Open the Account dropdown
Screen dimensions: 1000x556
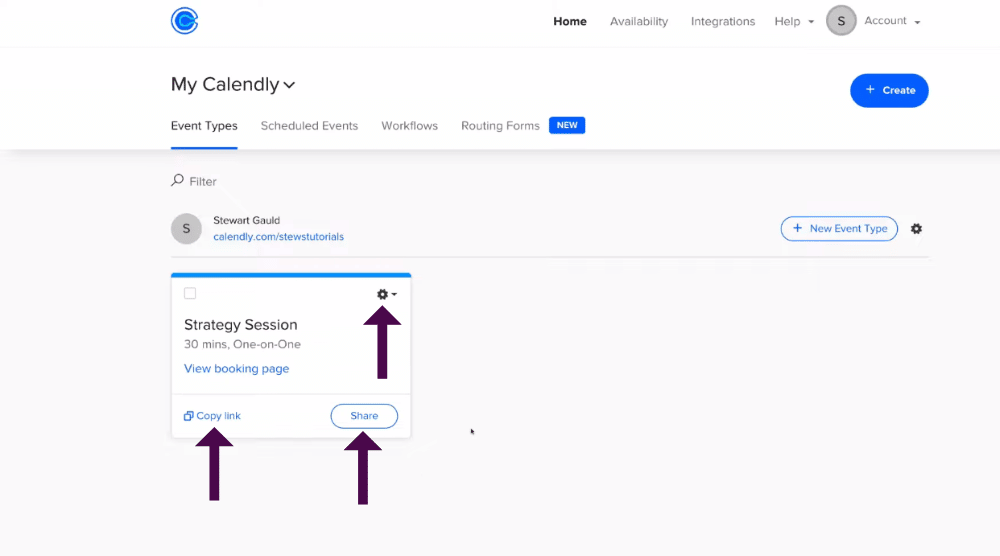tap(892, 21)
